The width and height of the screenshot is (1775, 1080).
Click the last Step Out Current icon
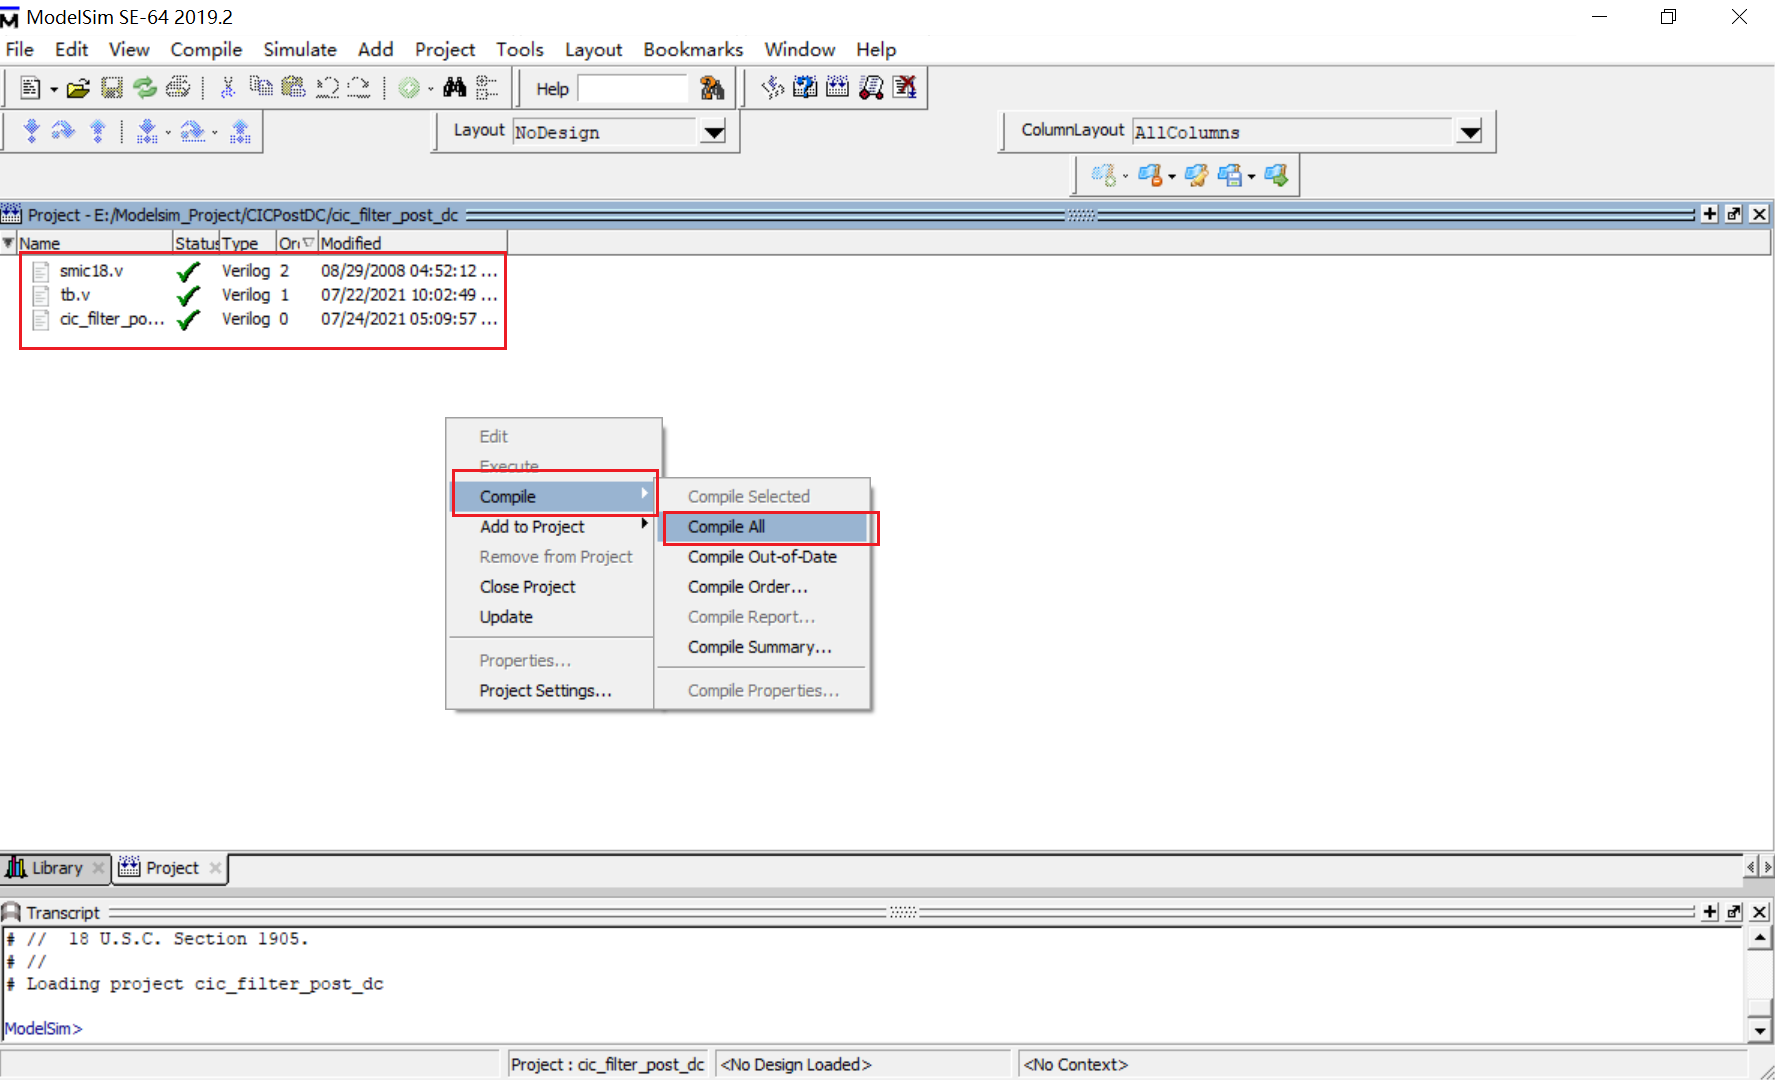240,131
